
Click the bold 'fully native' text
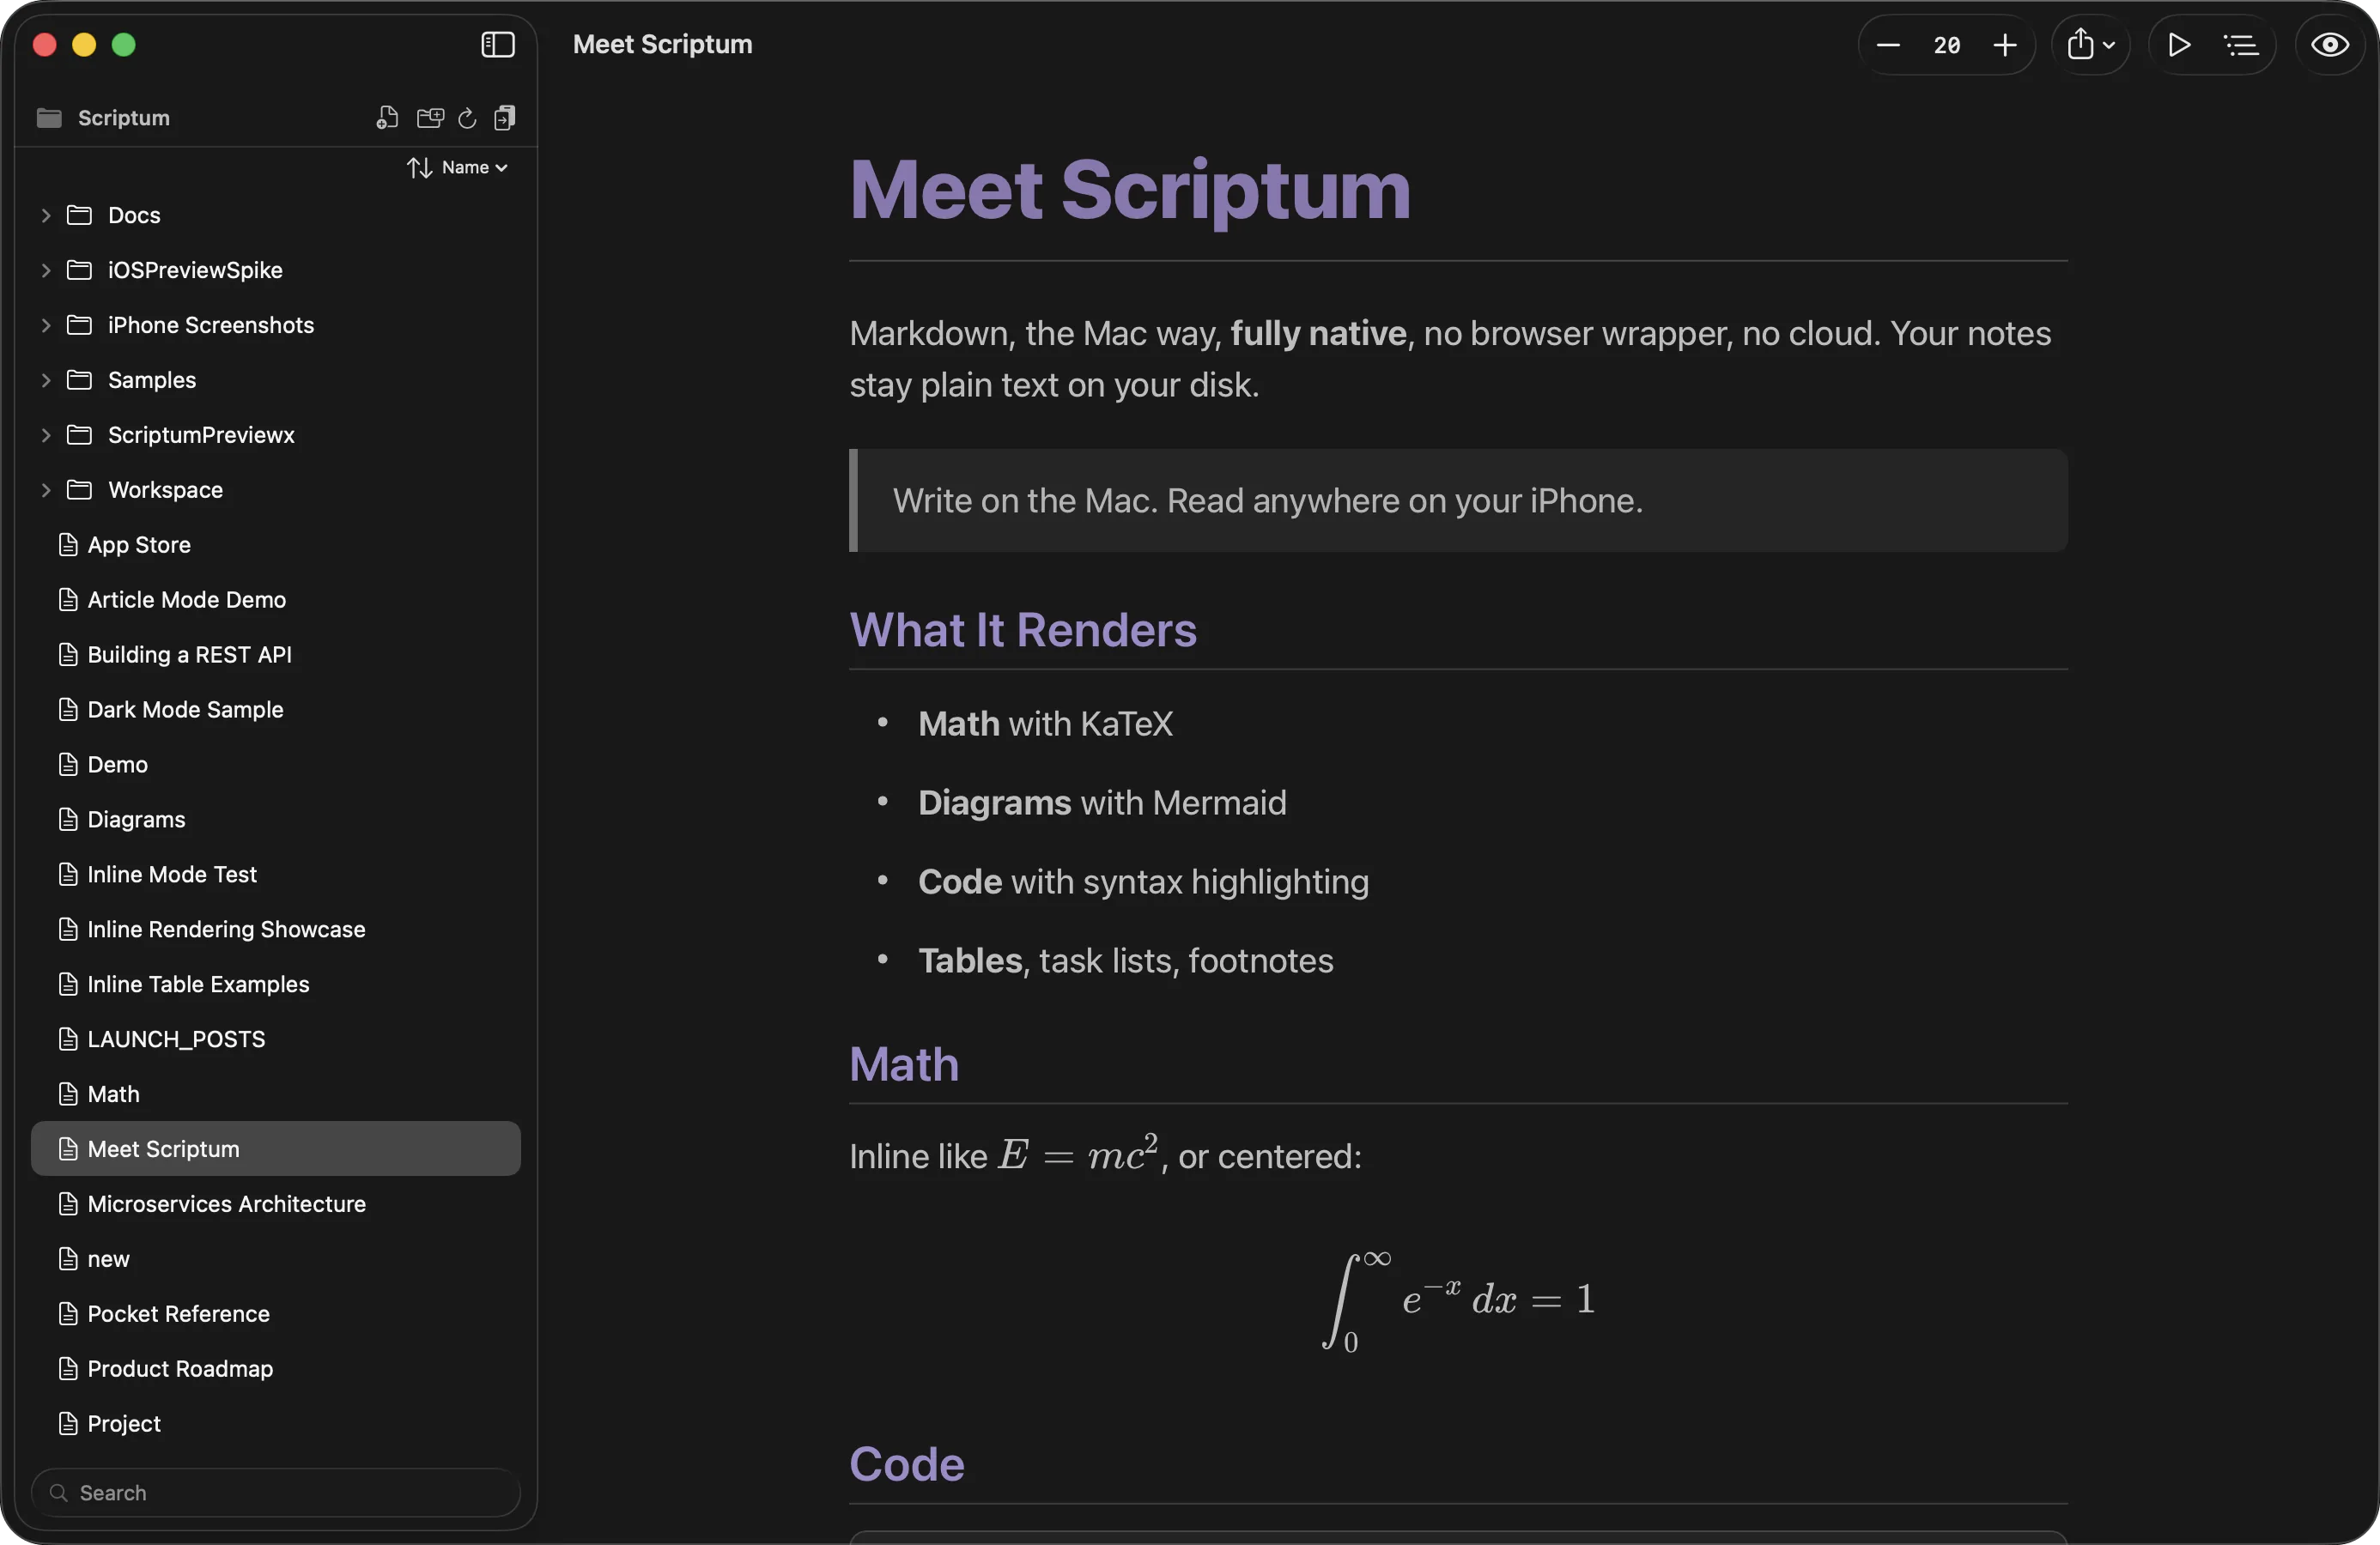1318,333
